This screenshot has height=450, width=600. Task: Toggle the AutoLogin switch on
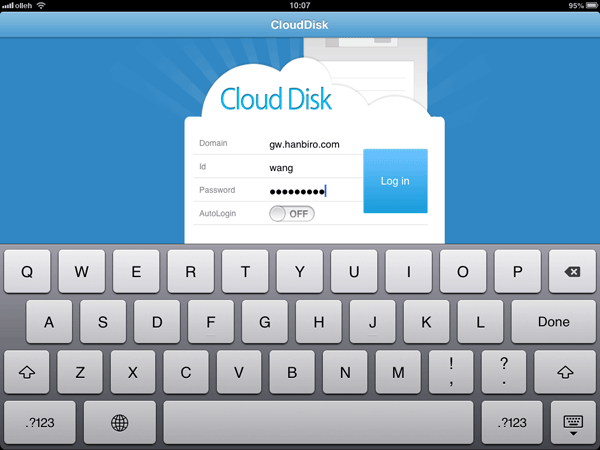[292, 214]
